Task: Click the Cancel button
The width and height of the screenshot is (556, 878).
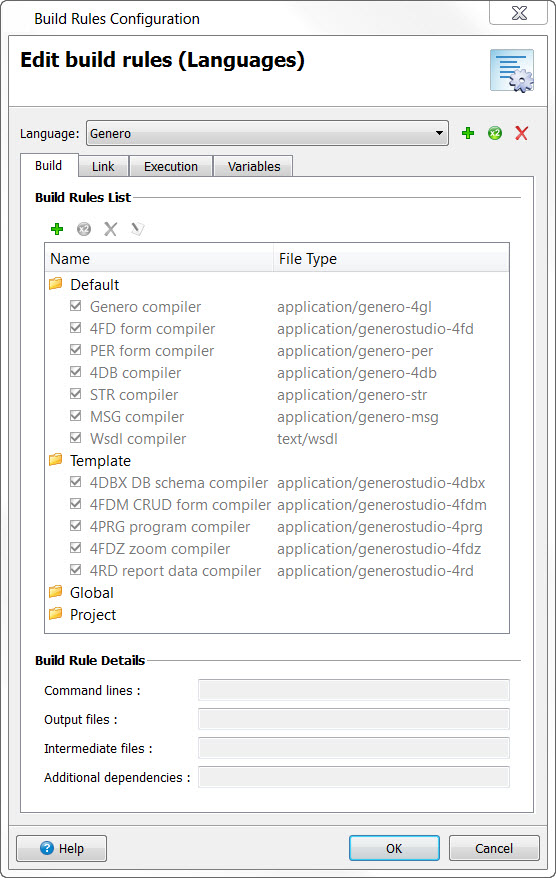Action: point(494,848)
